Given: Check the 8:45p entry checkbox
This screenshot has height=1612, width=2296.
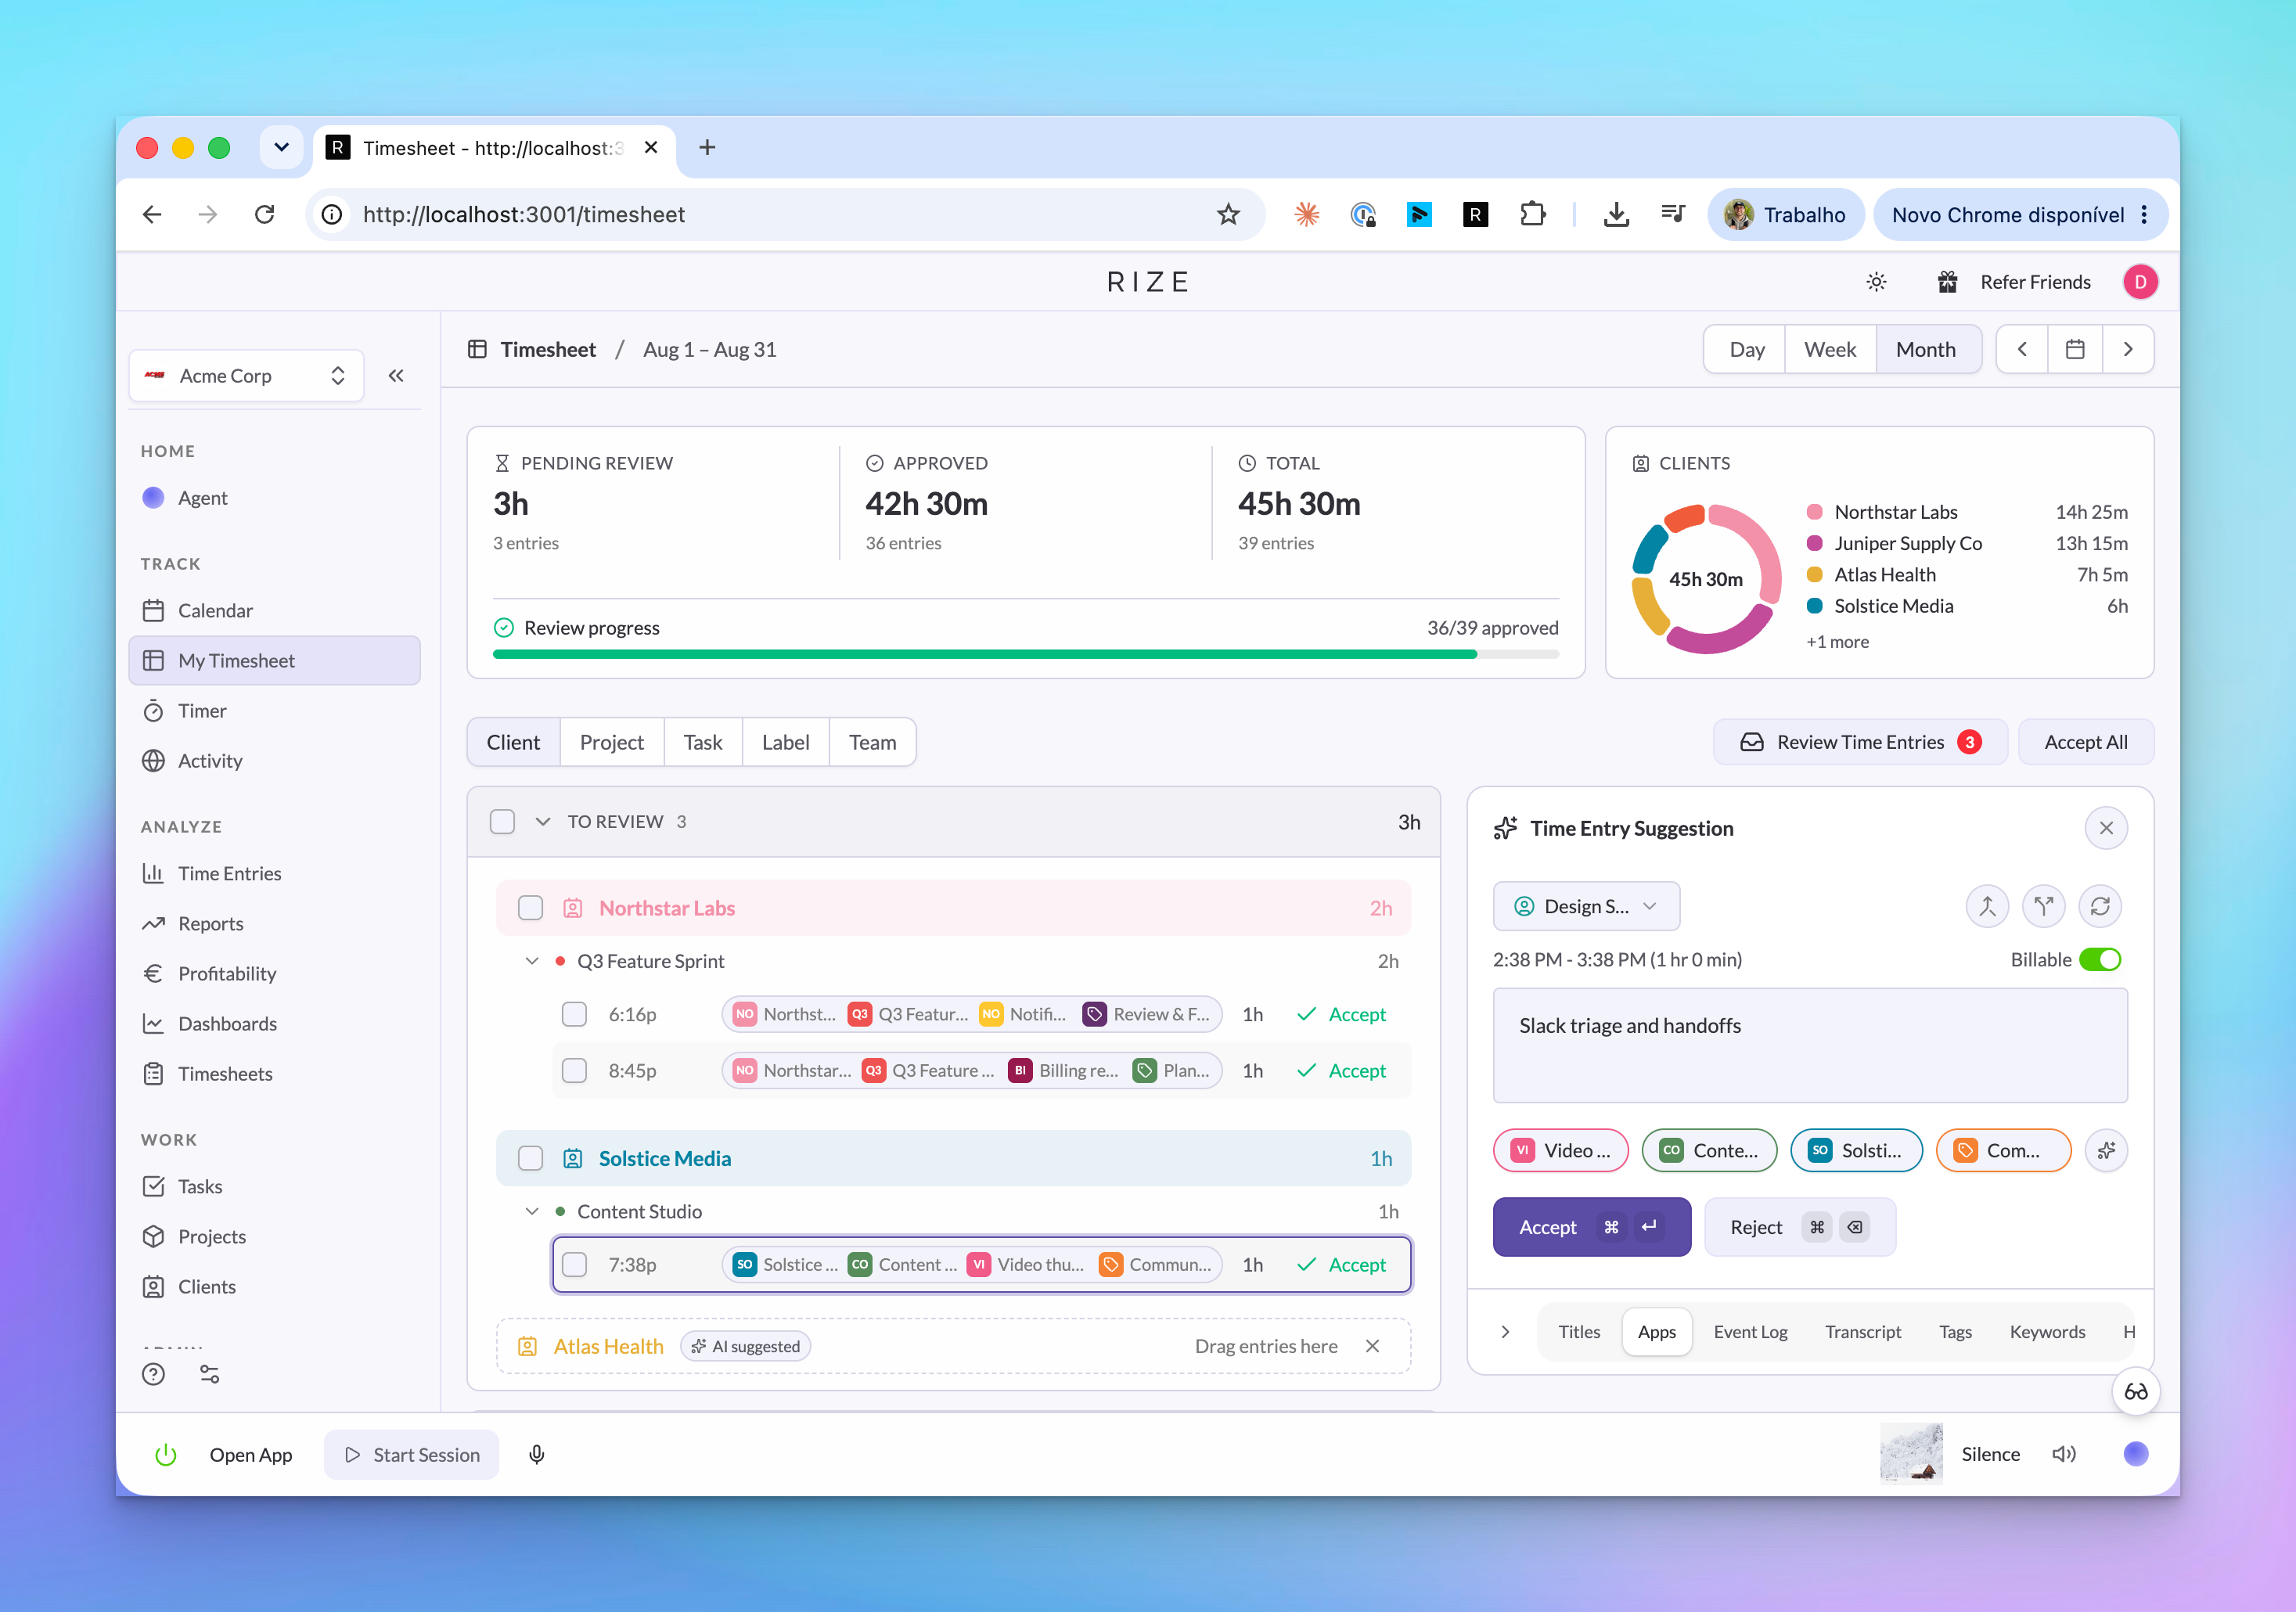Looking at the screenshot, I should pyautogui.click(x=574, y=1071).
